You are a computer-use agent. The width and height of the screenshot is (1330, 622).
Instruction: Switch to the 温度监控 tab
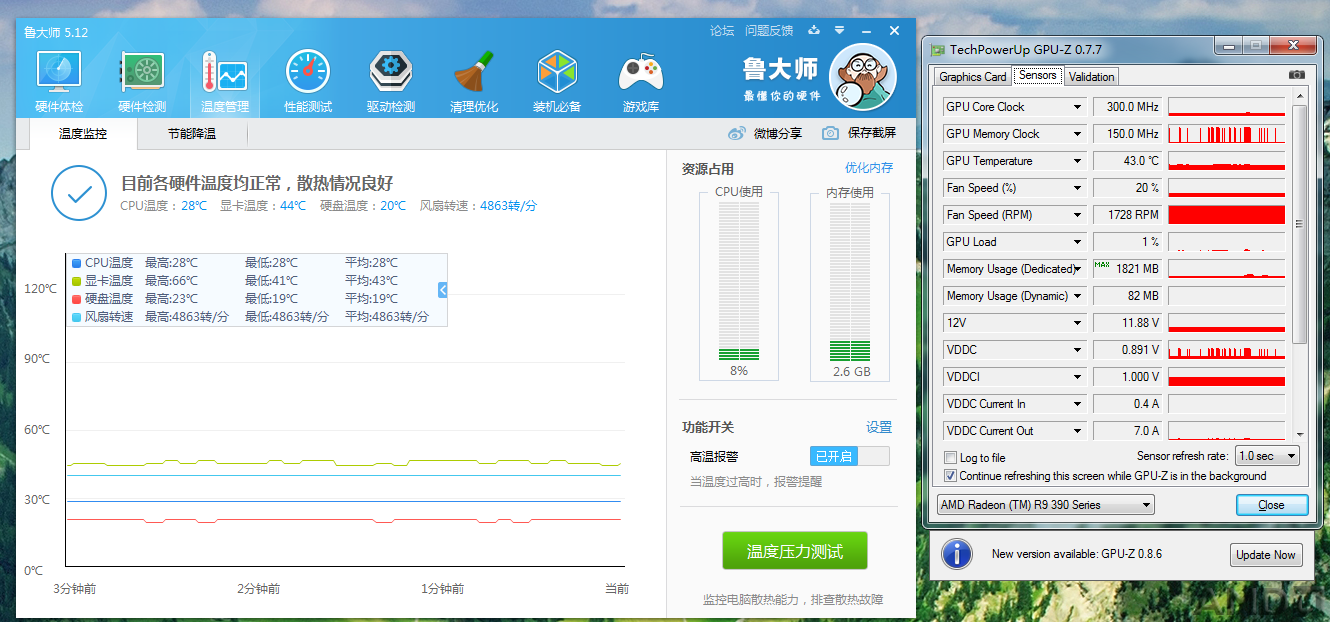pyautogui.click(x=83, y=133)
